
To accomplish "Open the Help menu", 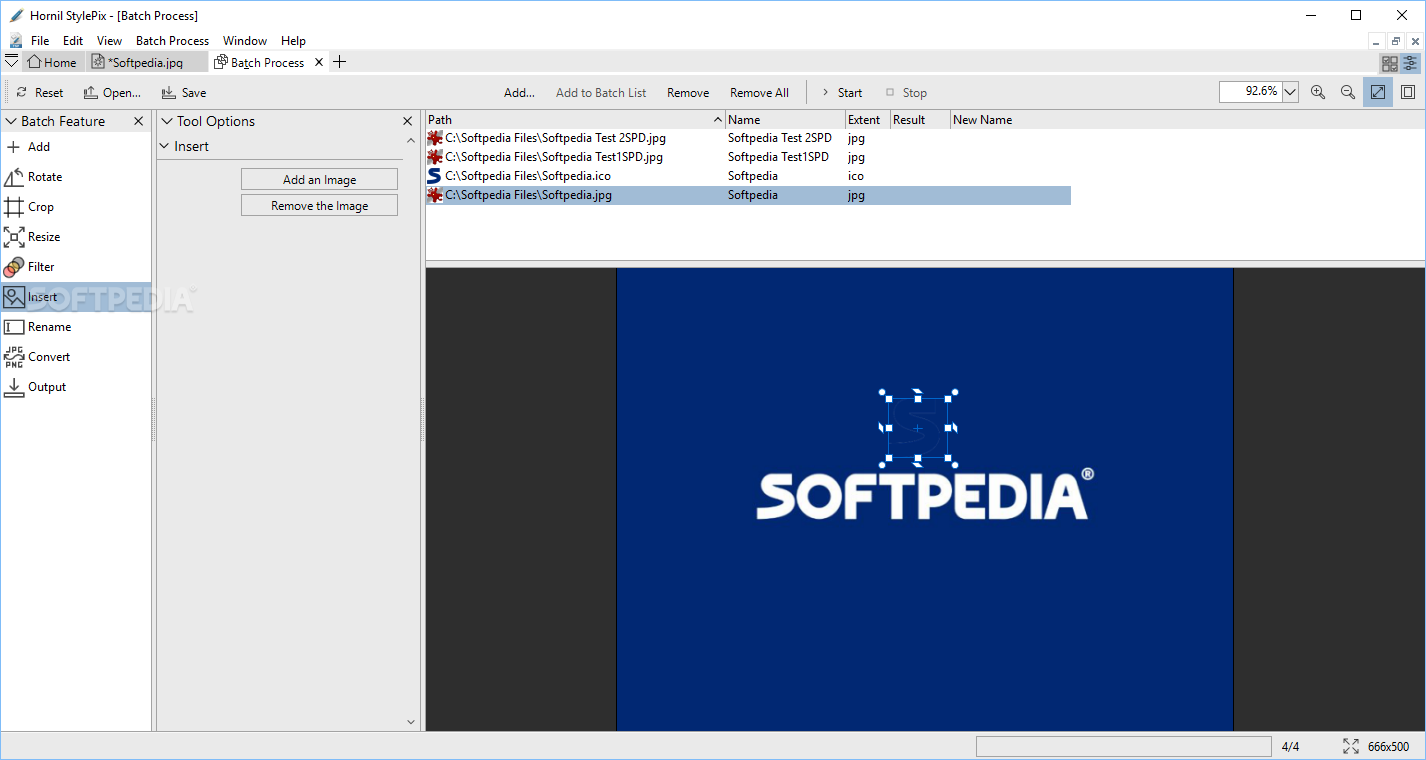I will [x=293, y=41].
